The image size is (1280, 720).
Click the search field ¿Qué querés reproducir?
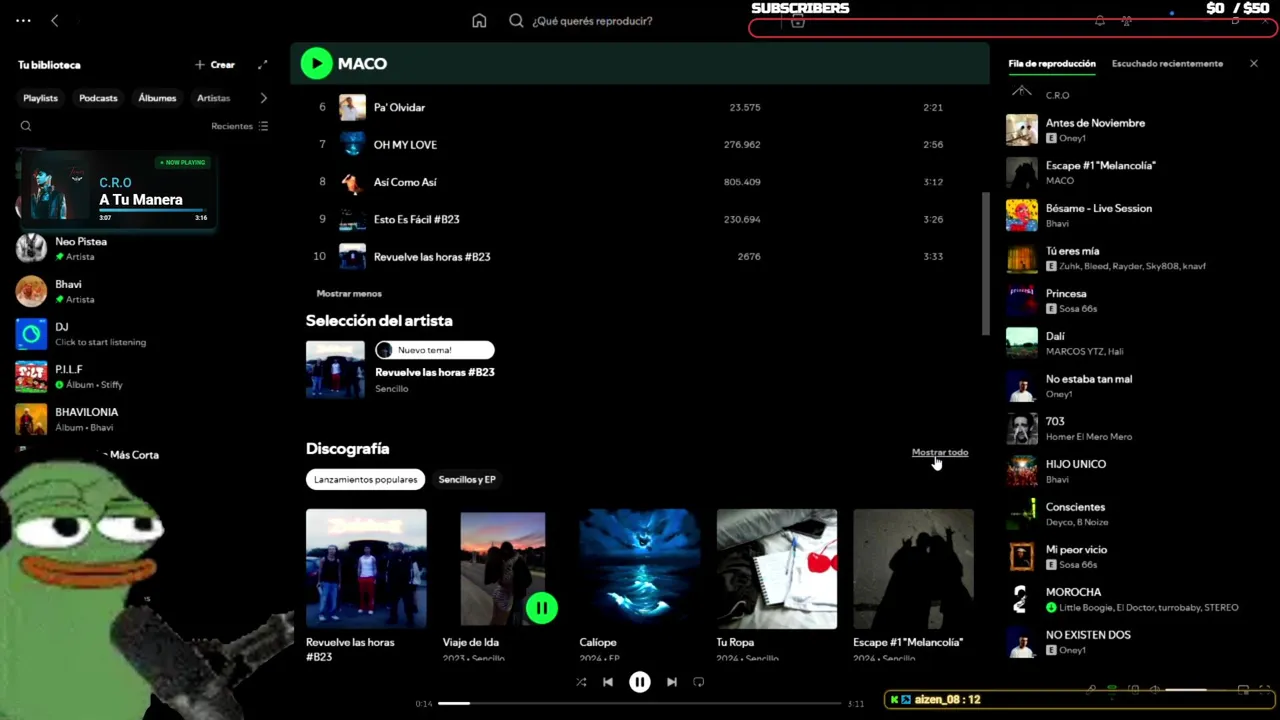click(x=592, y=21)
